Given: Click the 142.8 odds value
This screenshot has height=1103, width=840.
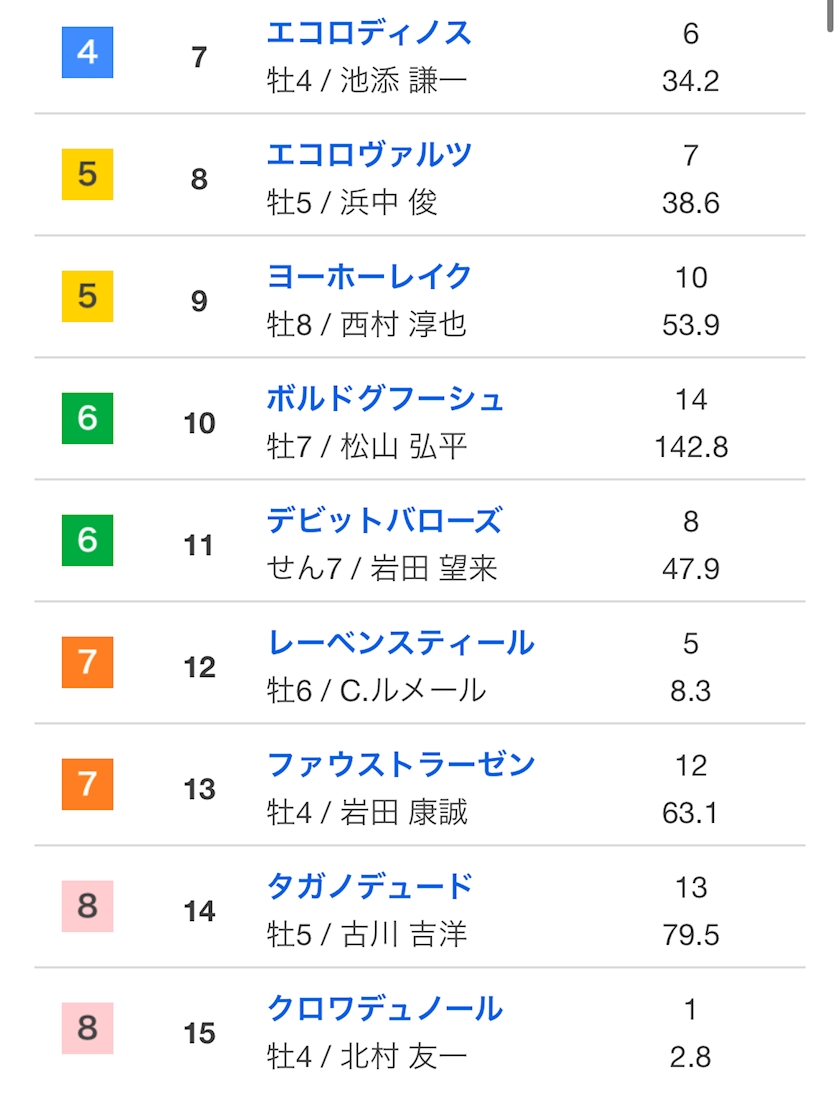Looking at the screenshot, I should point(691,447).
